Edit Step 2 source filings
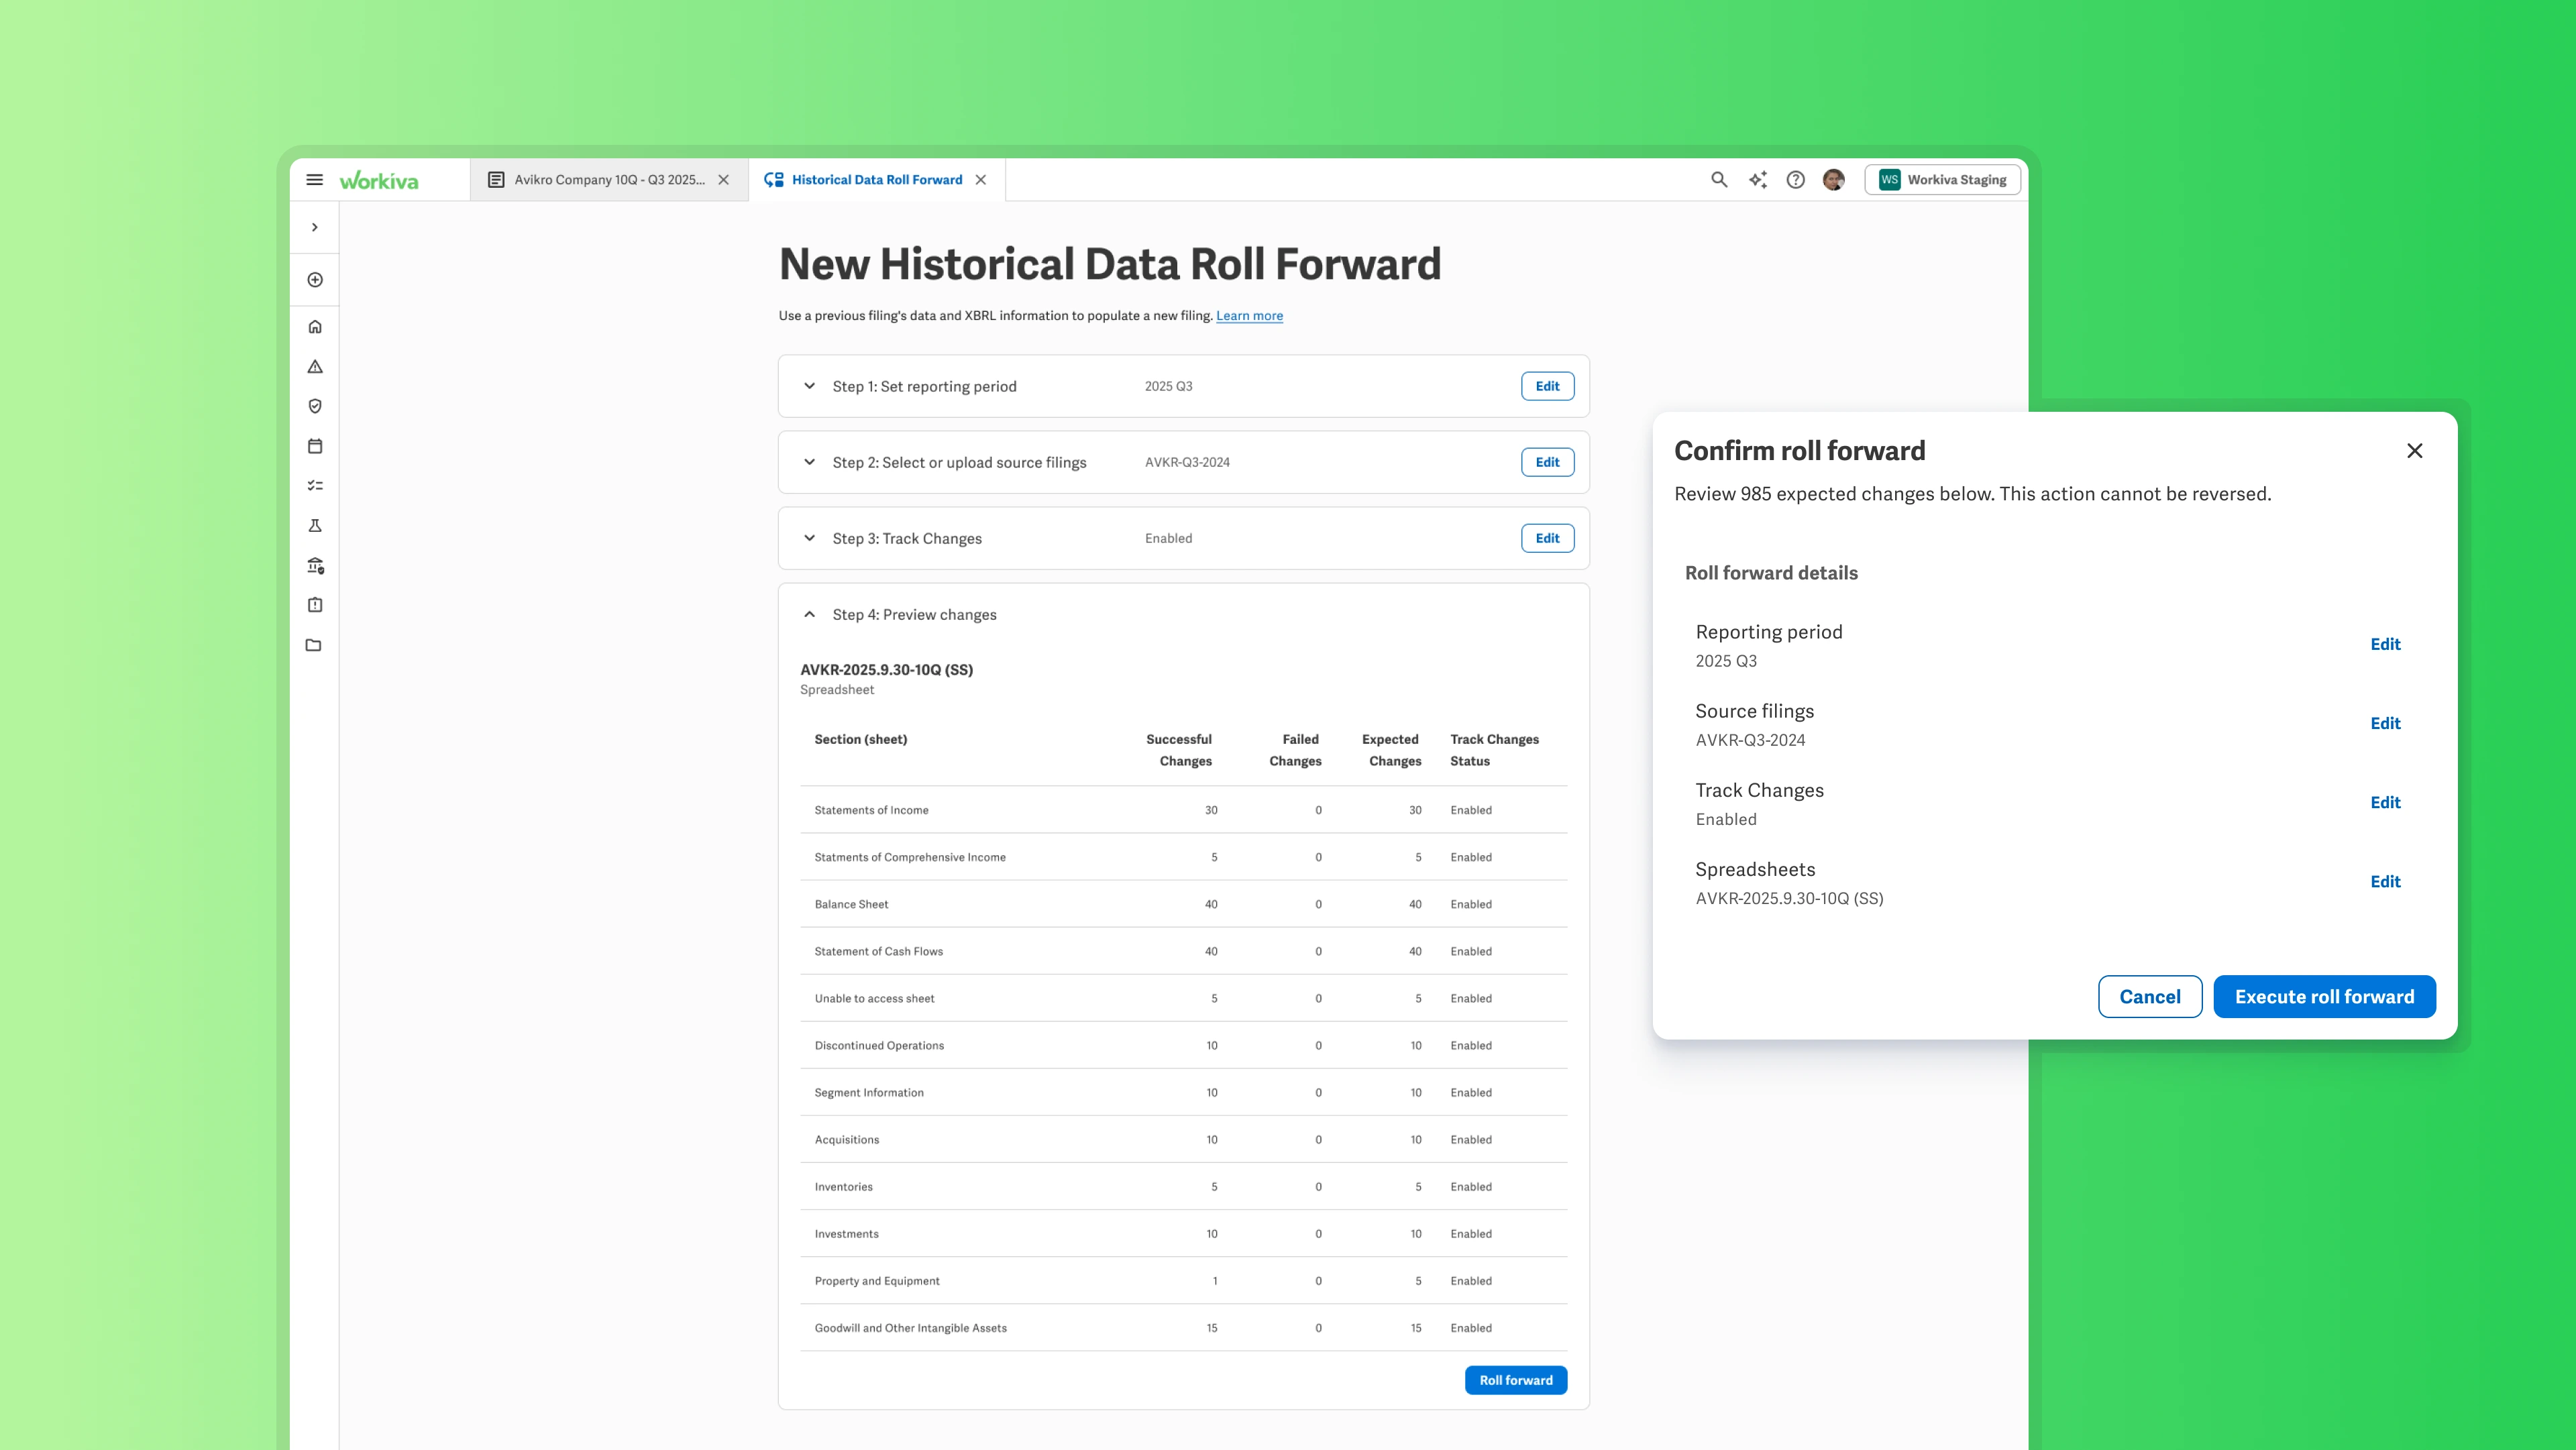 [x=1547, y=462]
